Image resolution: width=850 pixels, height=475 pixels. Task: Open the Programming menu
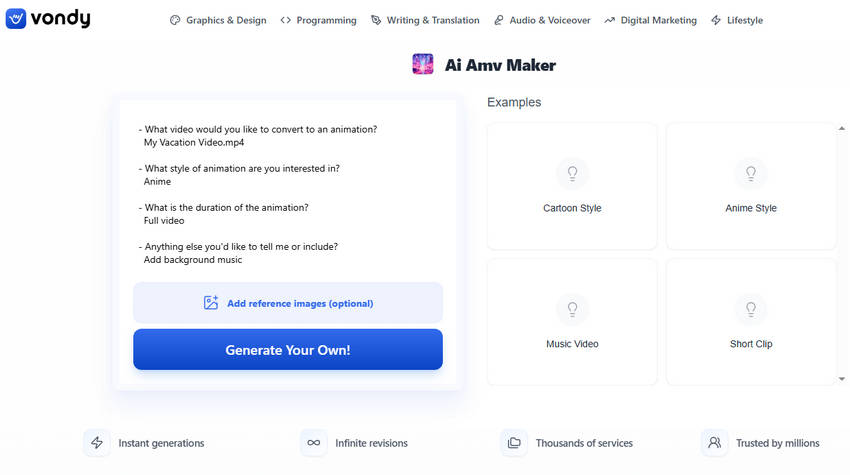click(x=318, y=20)
